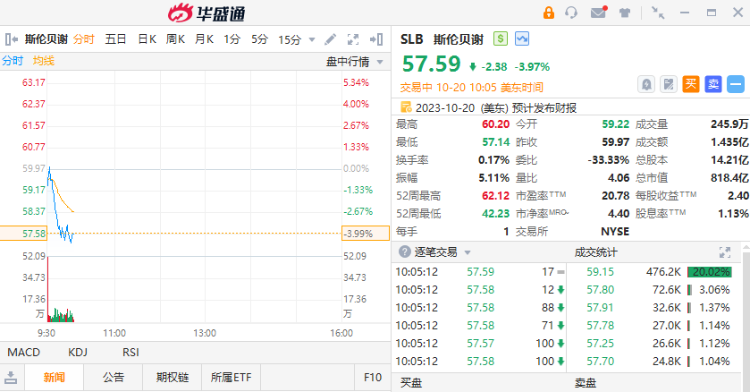Toggle the 分时 line indicator label
Image resolution: width=750 pixels, height=392 pixels.
point(12,61)
